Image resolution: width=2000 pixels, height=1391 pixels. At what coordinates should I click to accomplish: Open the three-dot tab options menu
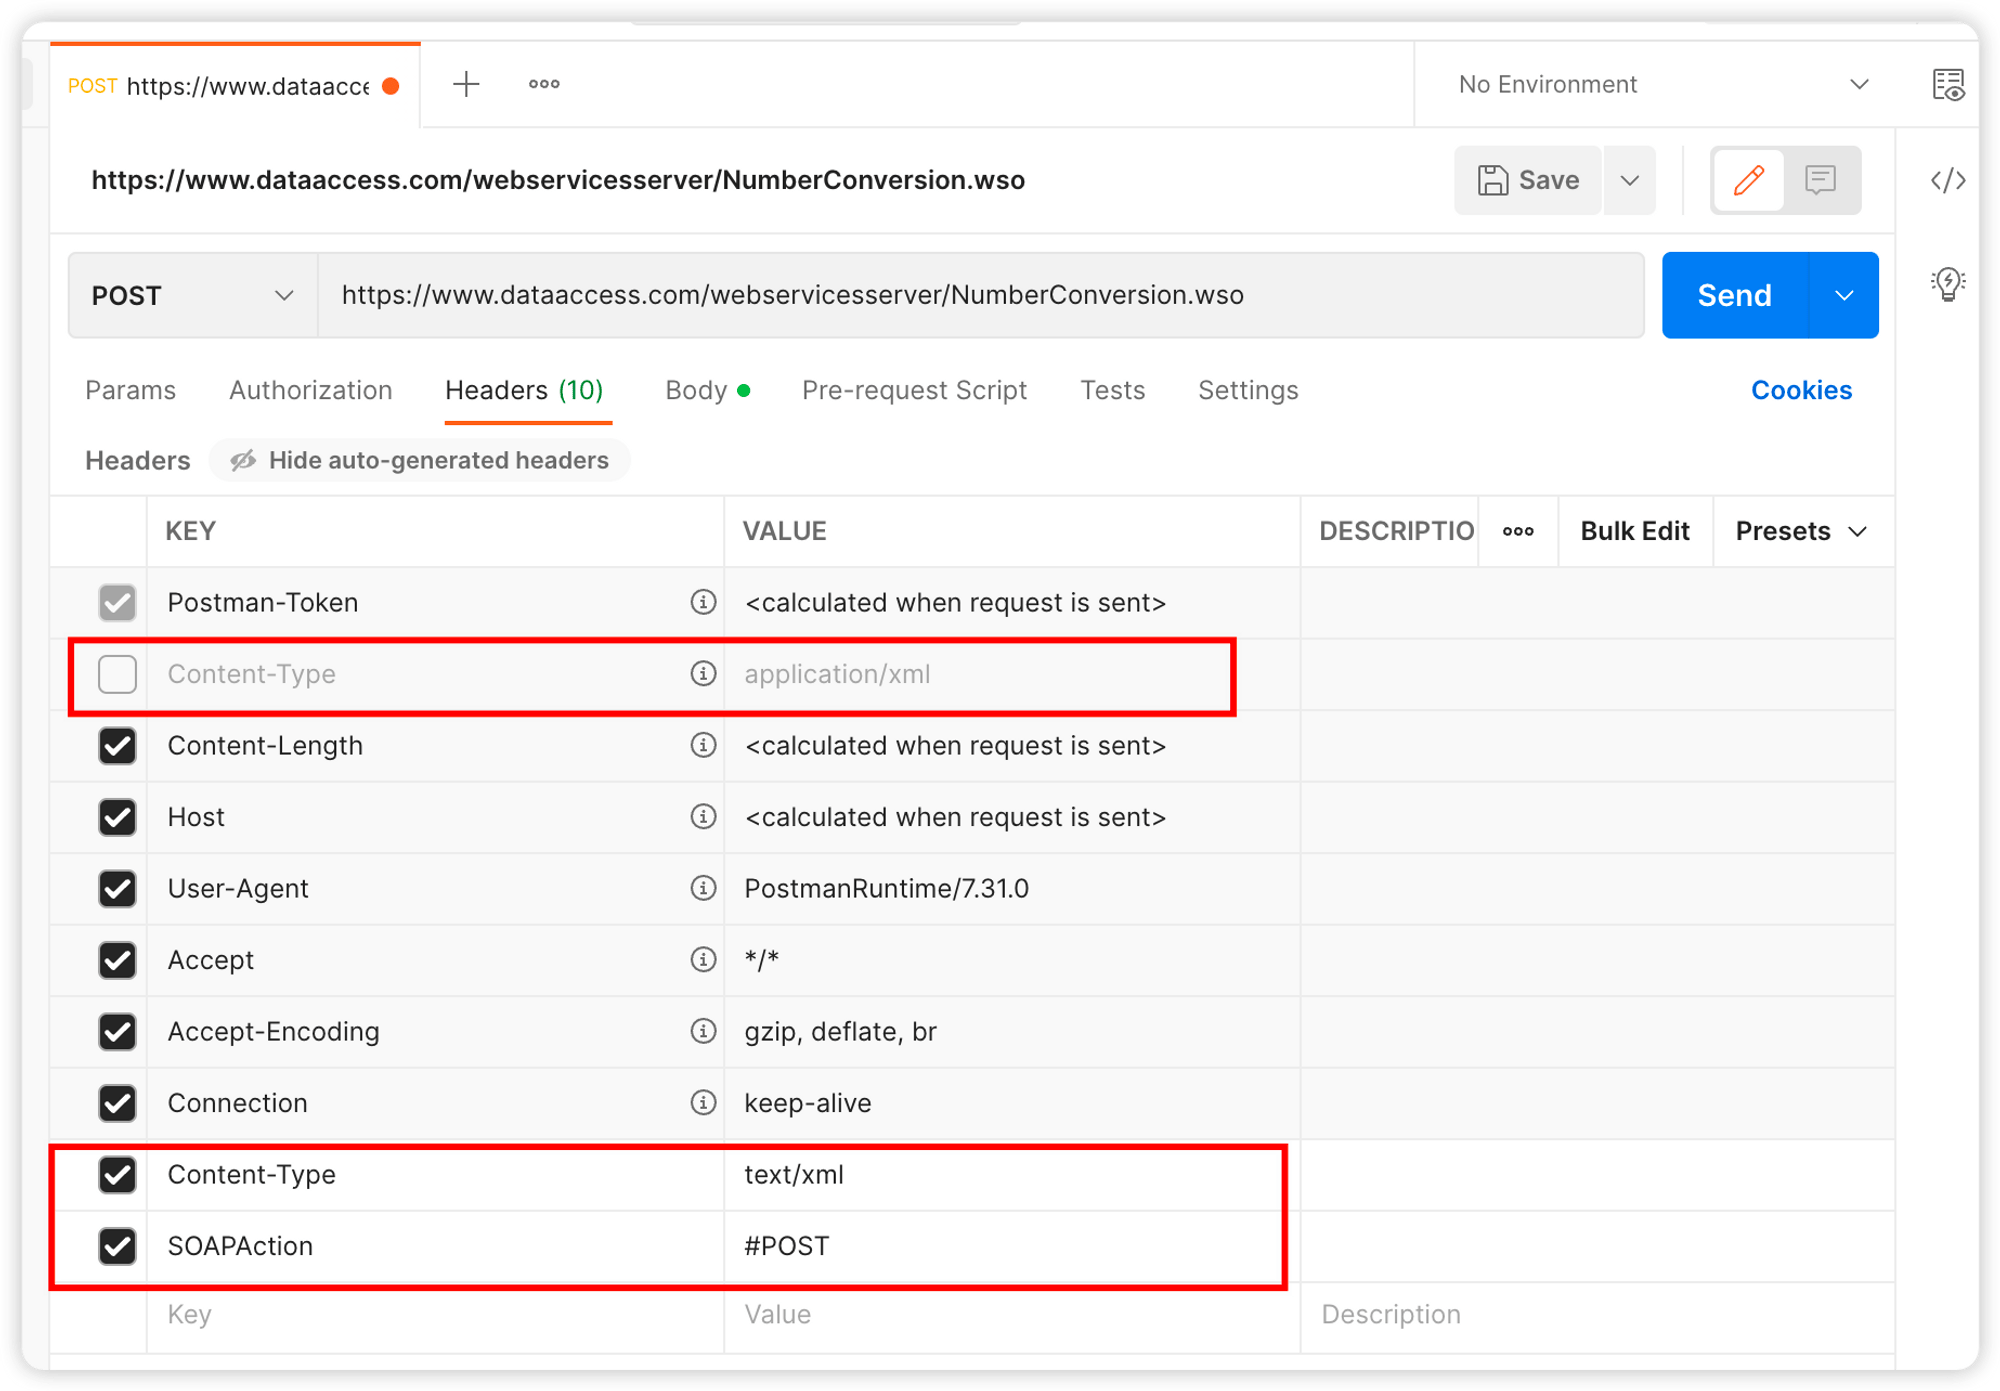click(543, 84)
